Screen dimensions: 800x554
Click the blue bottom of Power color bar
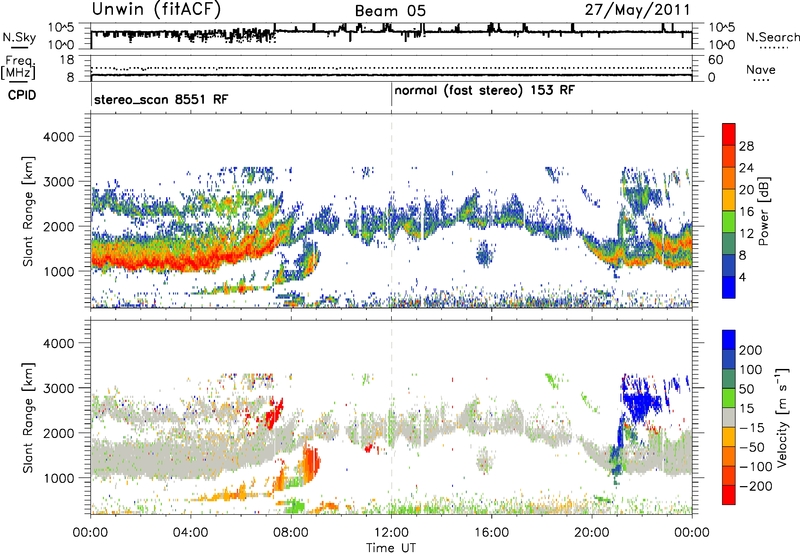tap(729, 287)
